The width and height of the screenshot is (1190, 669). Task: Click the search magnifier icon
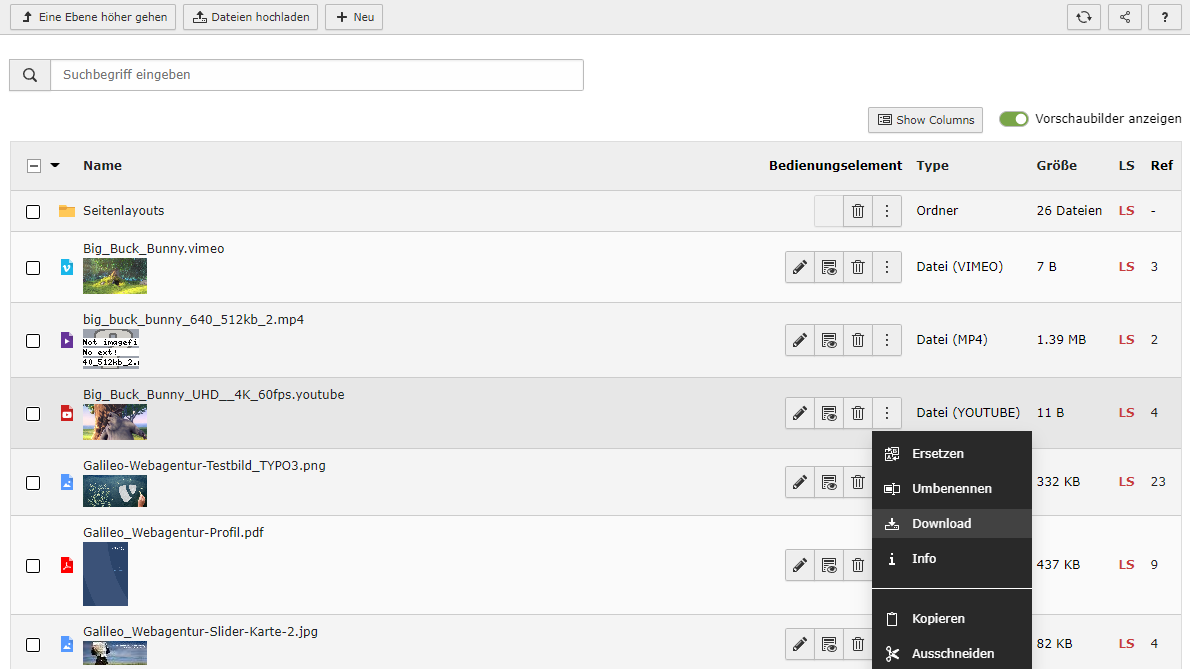click(x=29, y=74)
